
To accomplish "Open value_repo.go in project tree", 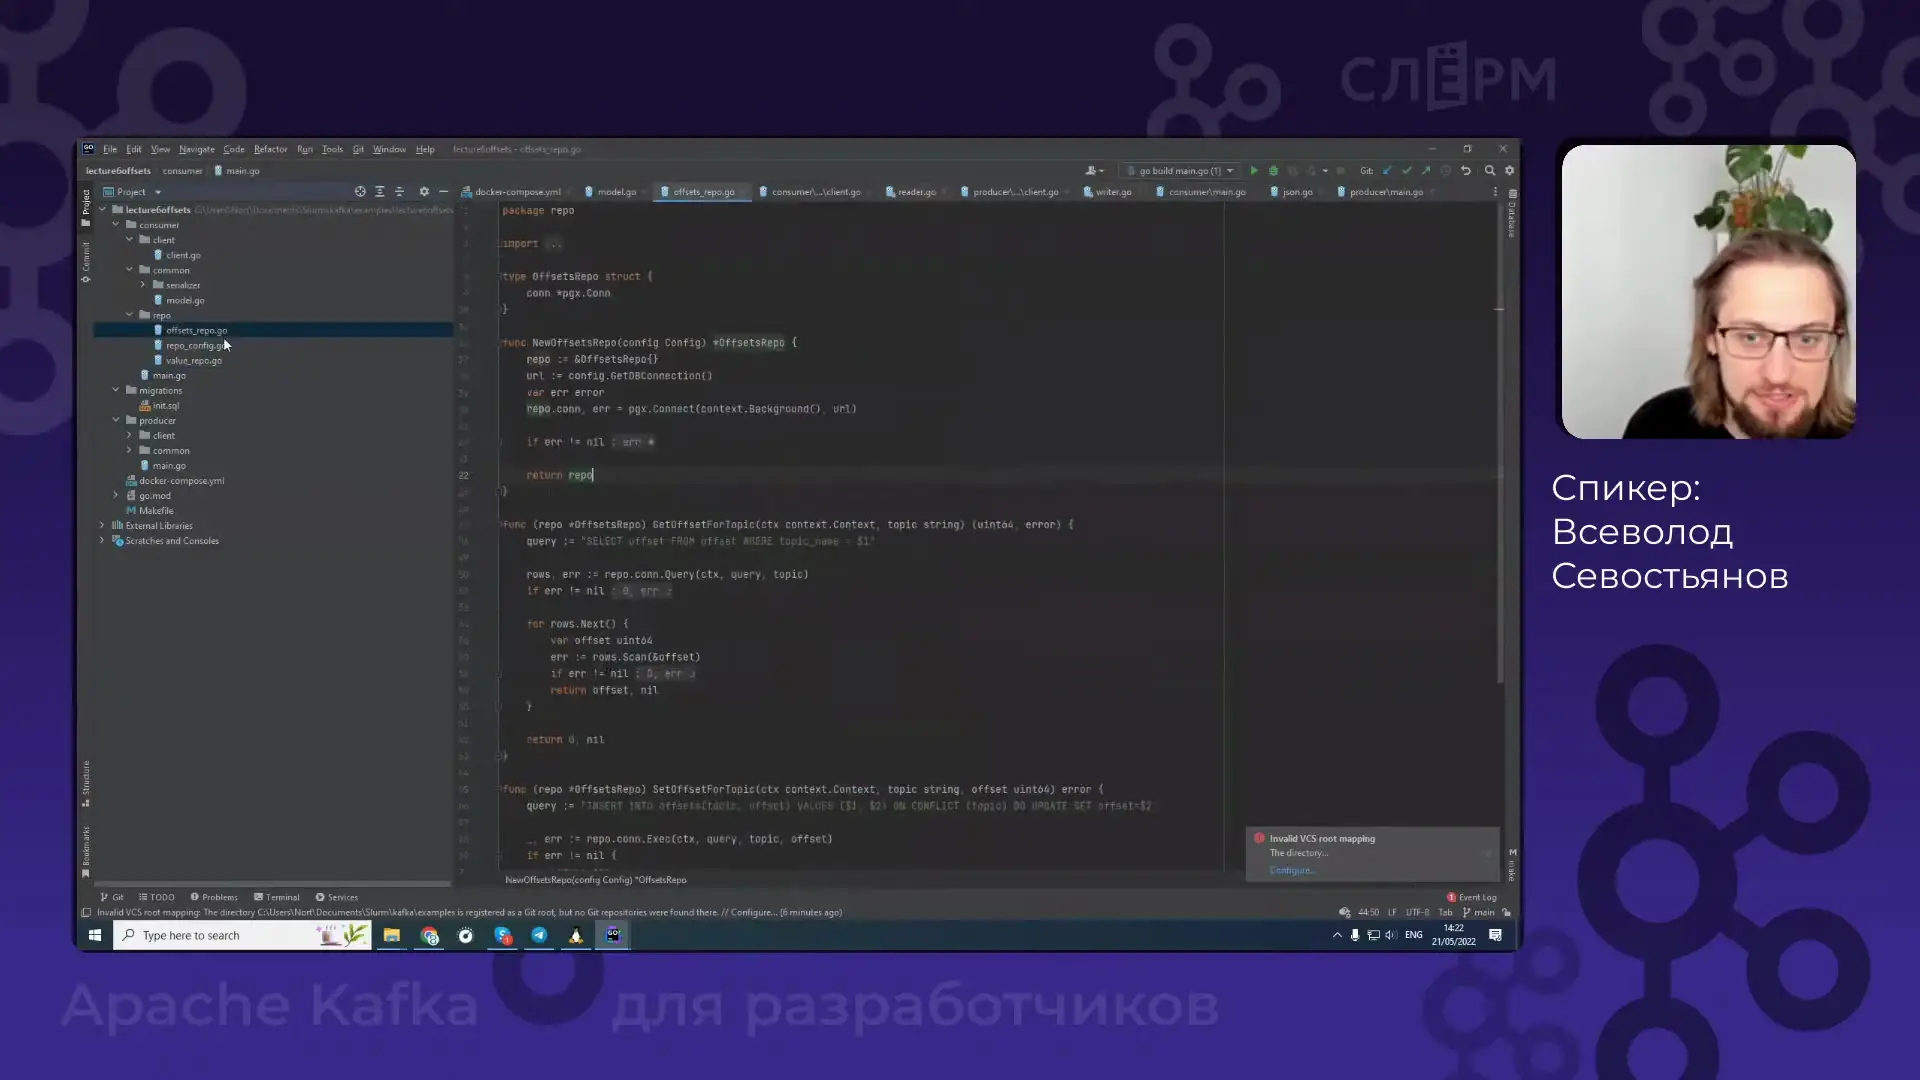I will [x=193, y=360].
